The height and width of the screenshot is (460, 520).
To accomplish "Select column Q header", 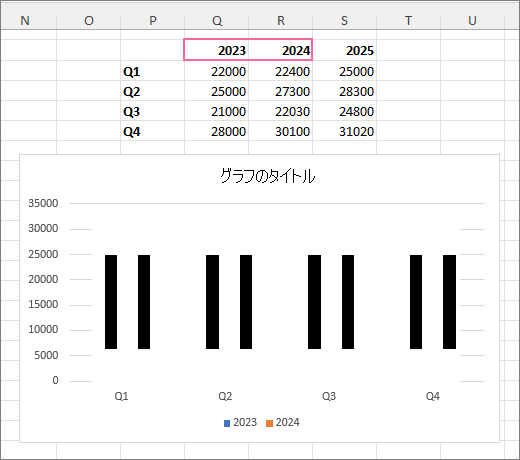I will (x=217, y=21).
